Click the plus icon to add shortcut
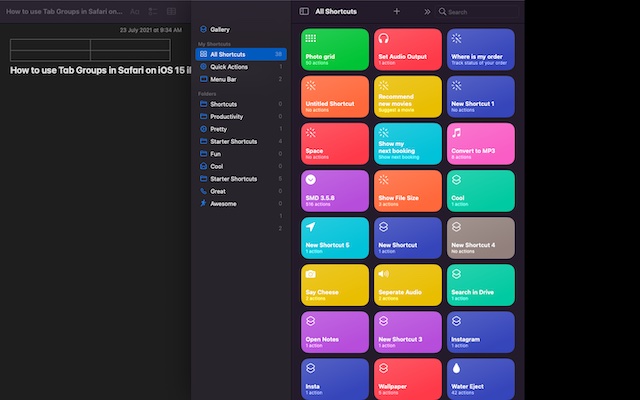640x400 pixels. click(x=397, y=11)
